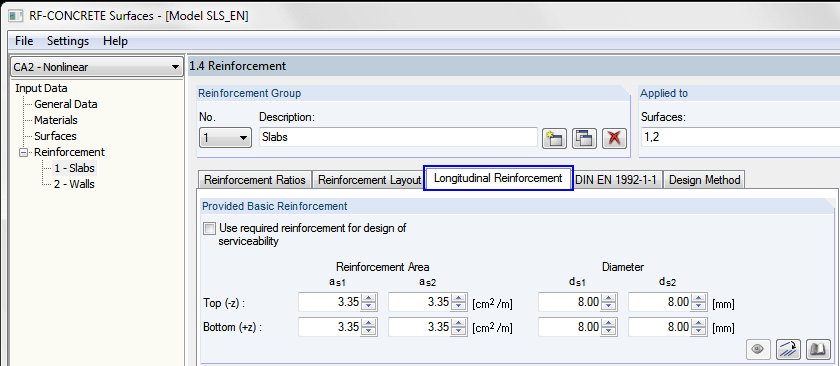Click the Input Data tree root
Viewport: 840px width, 366px height.
pyautogui.click(x=41, y=88)
